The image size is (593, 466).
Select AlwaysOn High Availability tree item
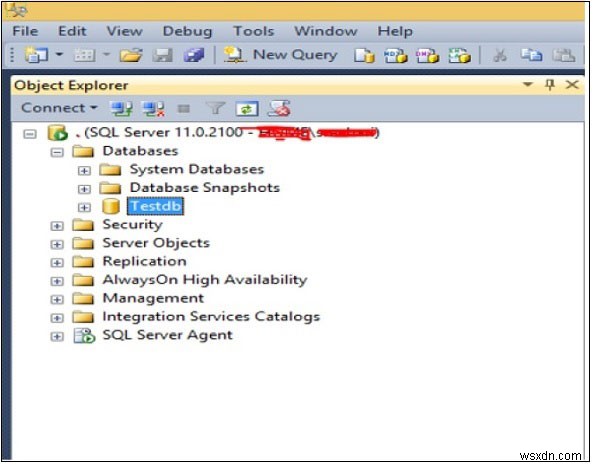click(205, 280)
